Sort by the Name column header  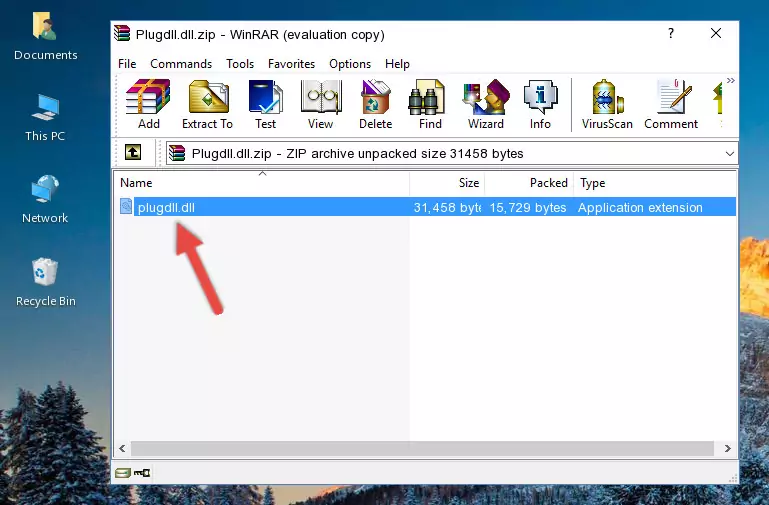pos(262,183)
